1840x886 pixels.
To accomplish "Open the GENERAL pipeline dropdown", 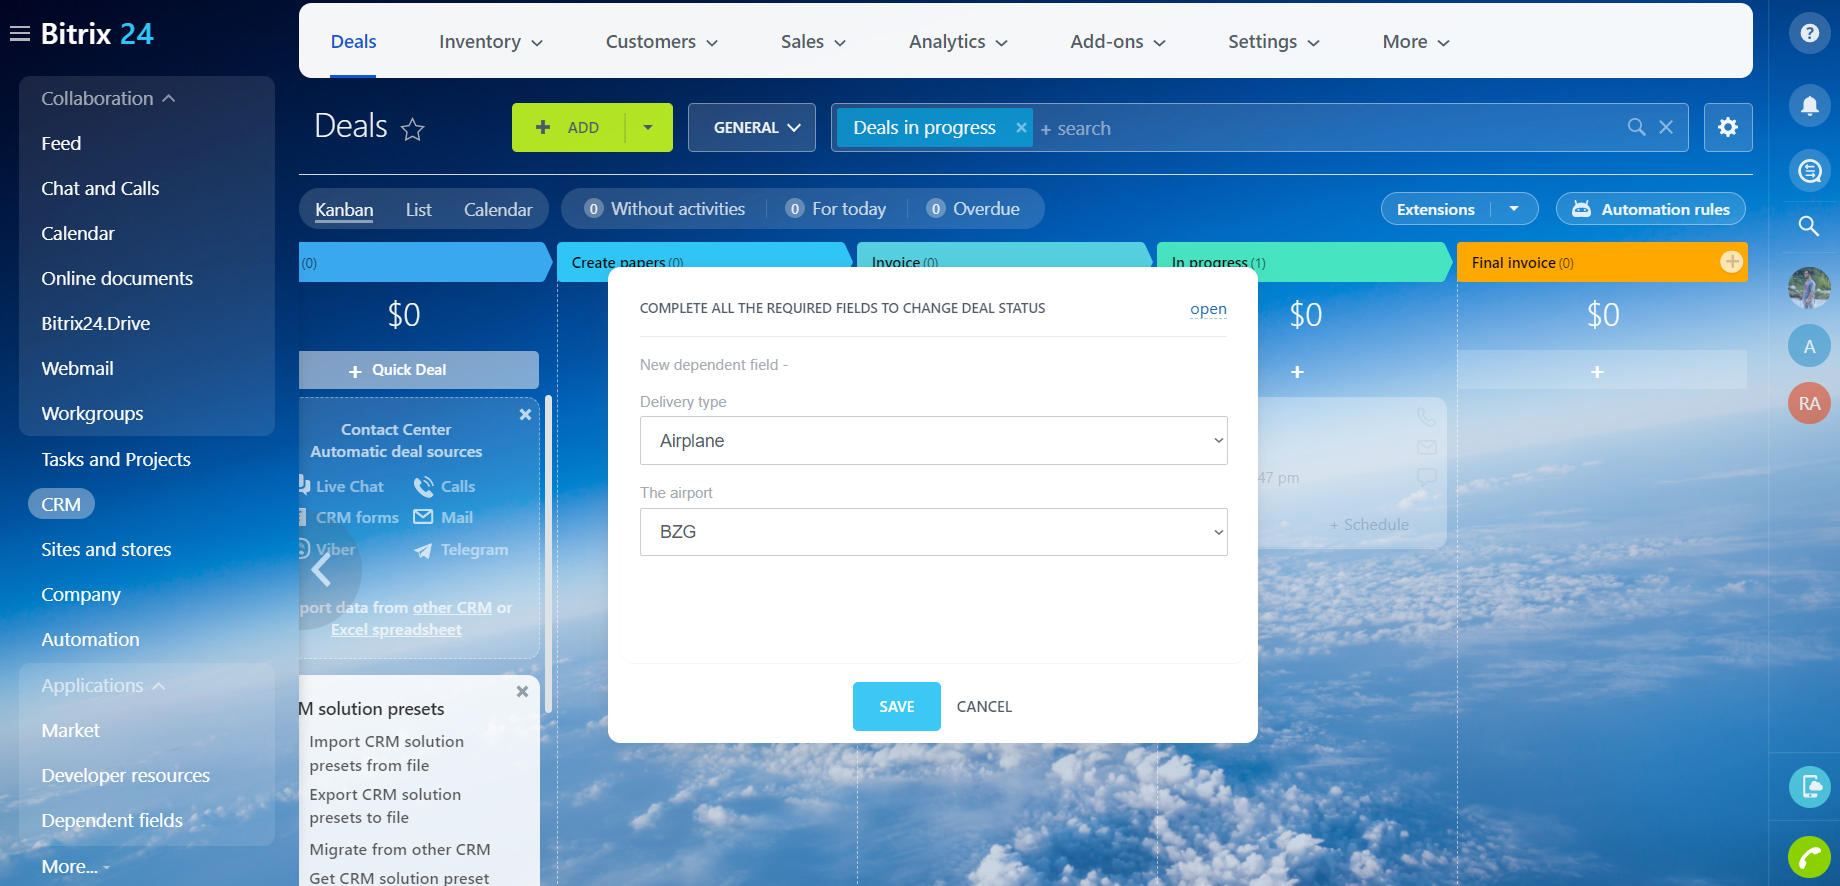I will pyautogui.click(x=752, y=128).
